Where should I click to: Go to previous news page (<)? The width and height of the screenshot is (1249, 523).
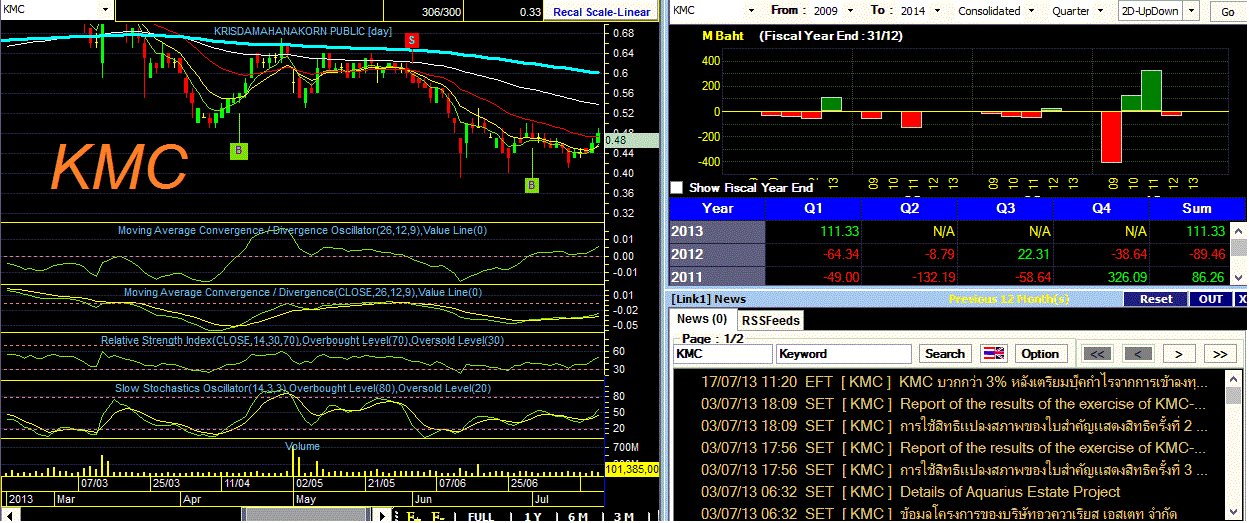[x=1137, y=353]
